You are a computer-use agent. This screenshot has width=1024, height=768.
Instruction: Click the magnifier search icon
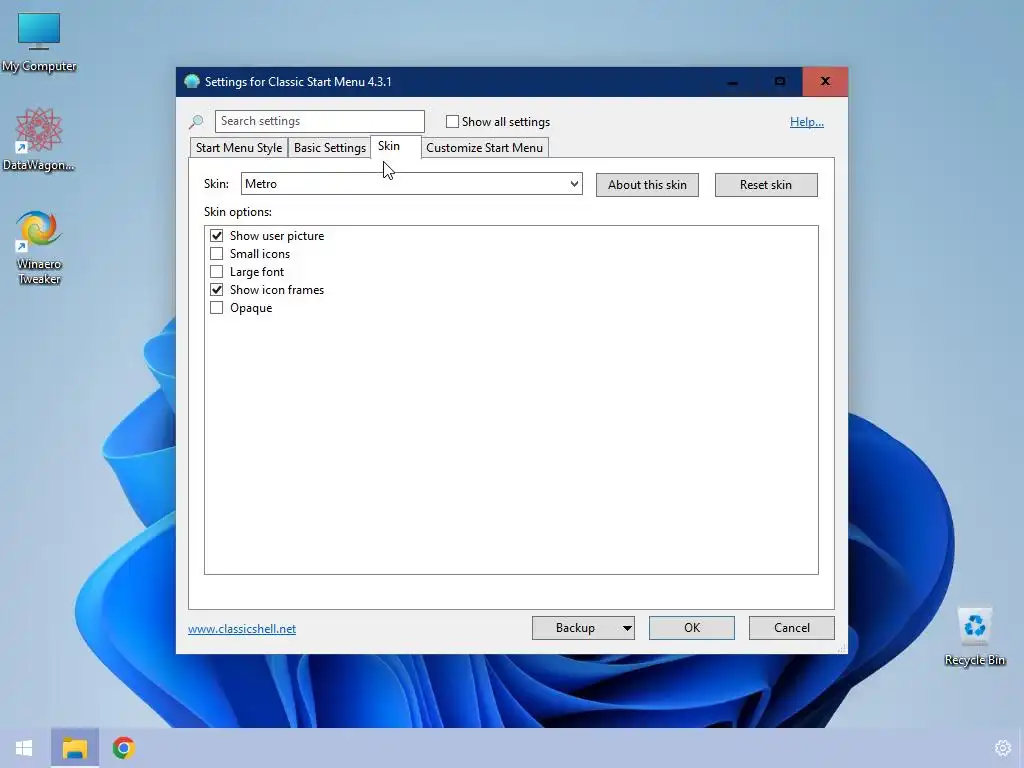[196, 121]
